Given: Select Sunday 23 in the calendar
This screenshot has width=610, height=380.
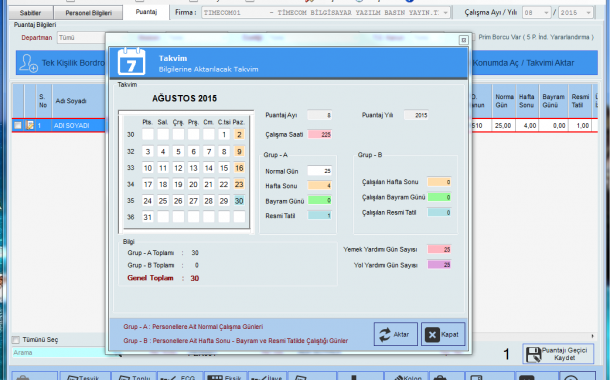Looking at the screenshot, I should 239,184.
